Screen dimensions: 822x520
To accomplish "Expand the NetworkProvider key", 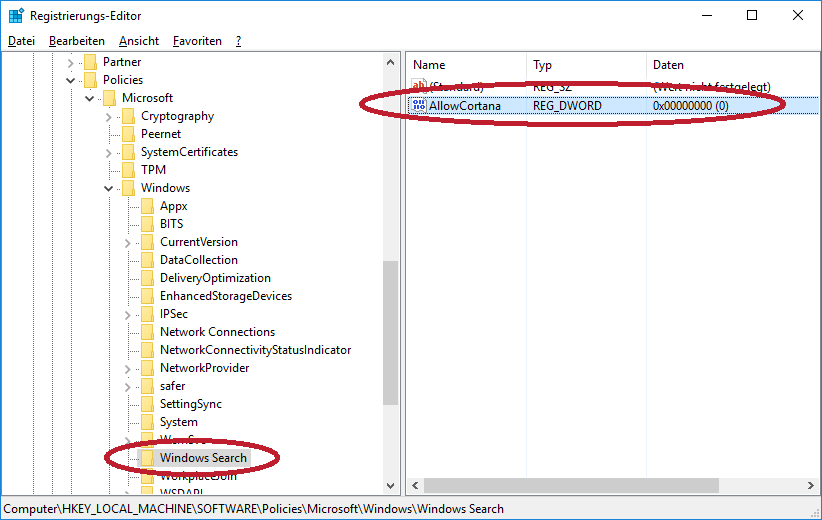I will point(127,369).
